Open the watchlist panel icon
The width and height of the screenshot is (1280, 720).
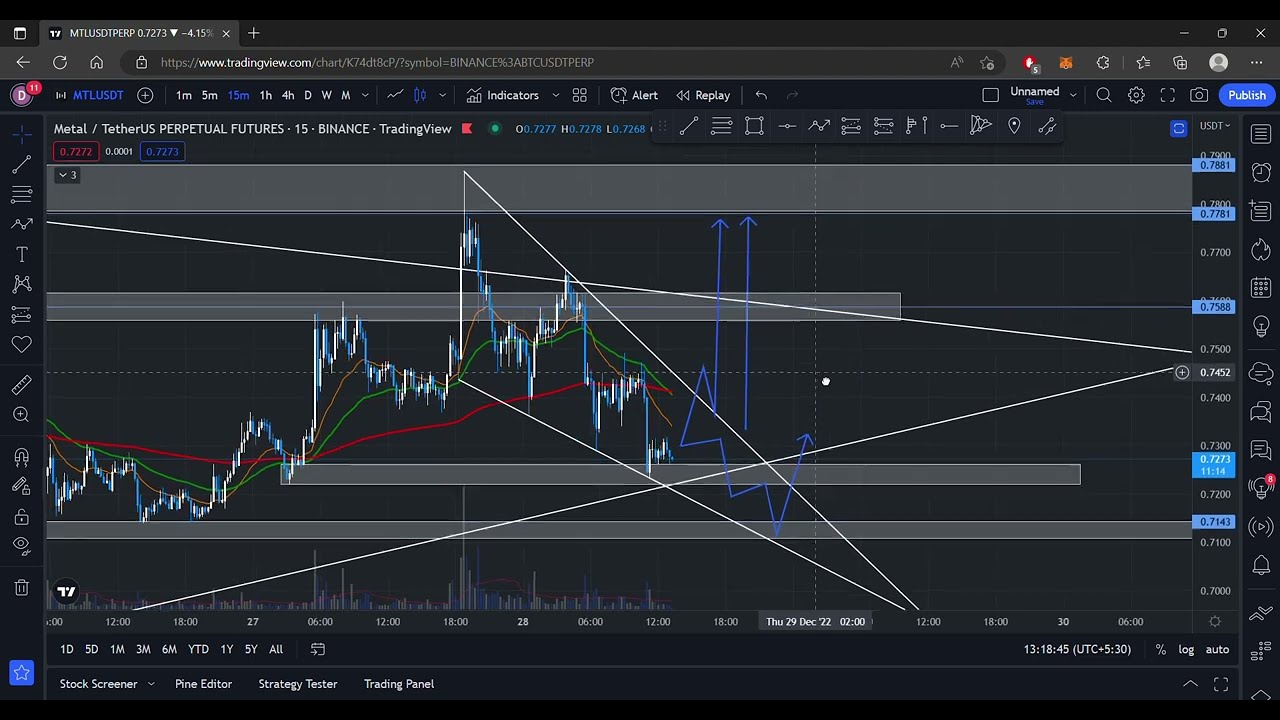point(1261,134)
